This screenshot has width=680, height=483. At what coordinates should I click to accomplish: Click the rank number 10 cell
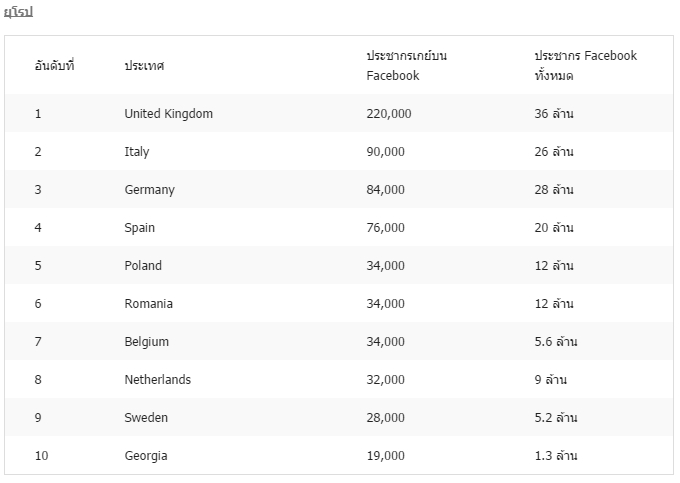[x=42, y=456]
